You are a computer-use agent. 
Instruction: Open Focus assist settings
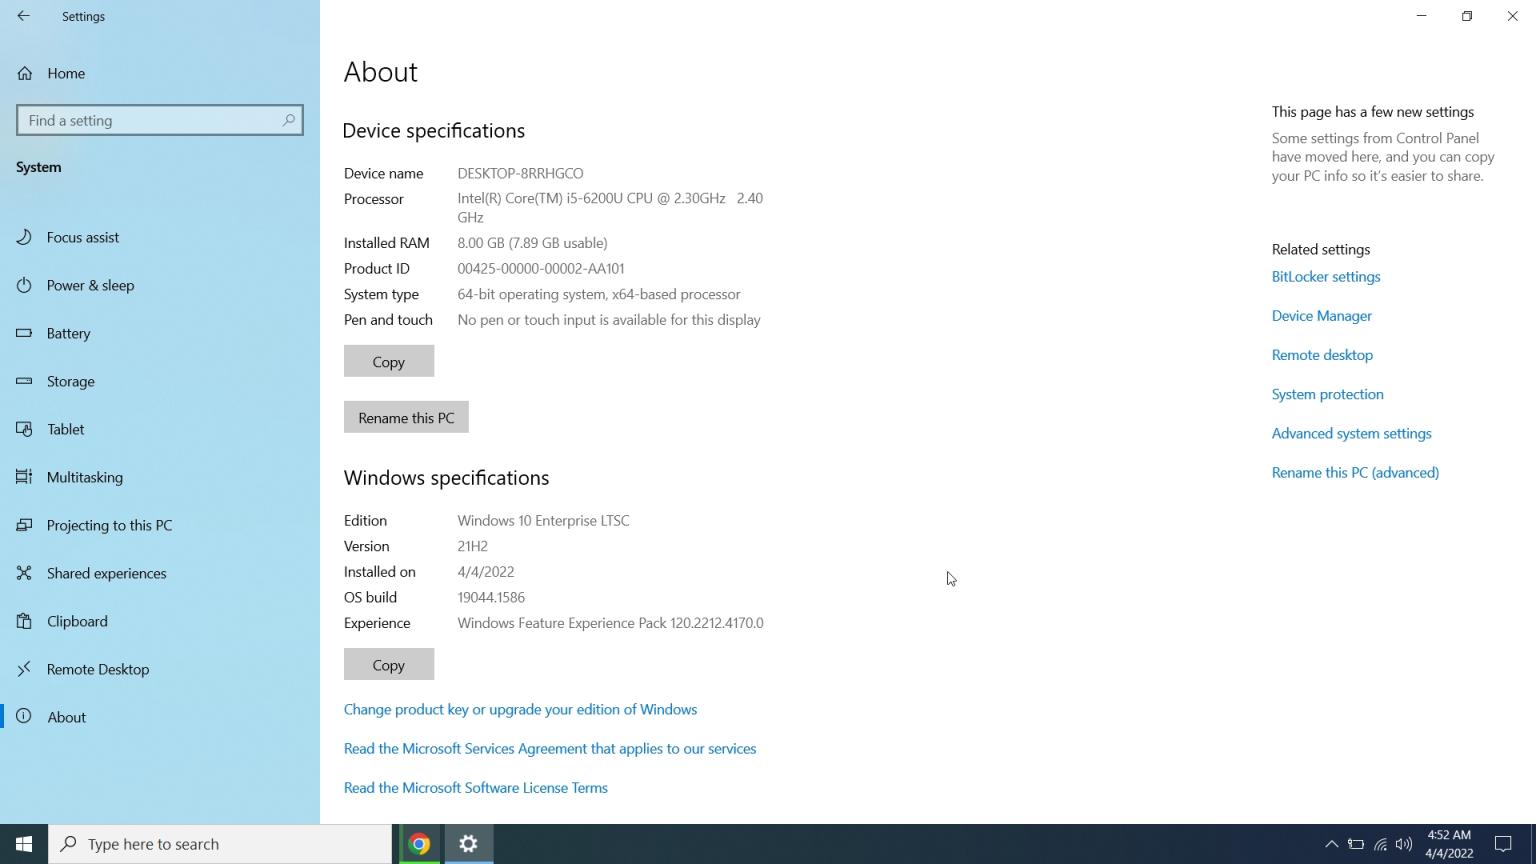pyautogui.click(x=83, y=237)
